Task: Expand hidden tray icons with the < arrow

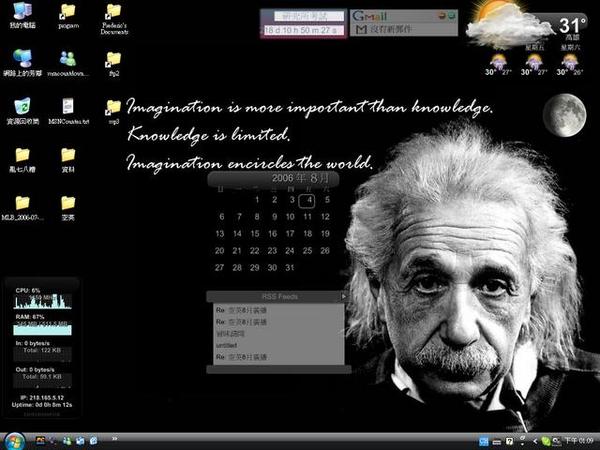Action: coord(535,441)
